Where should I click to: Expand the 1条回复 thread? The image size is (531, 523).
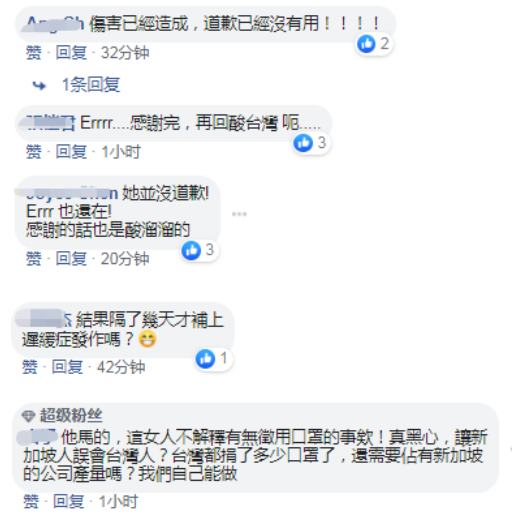tap(91, 85)
